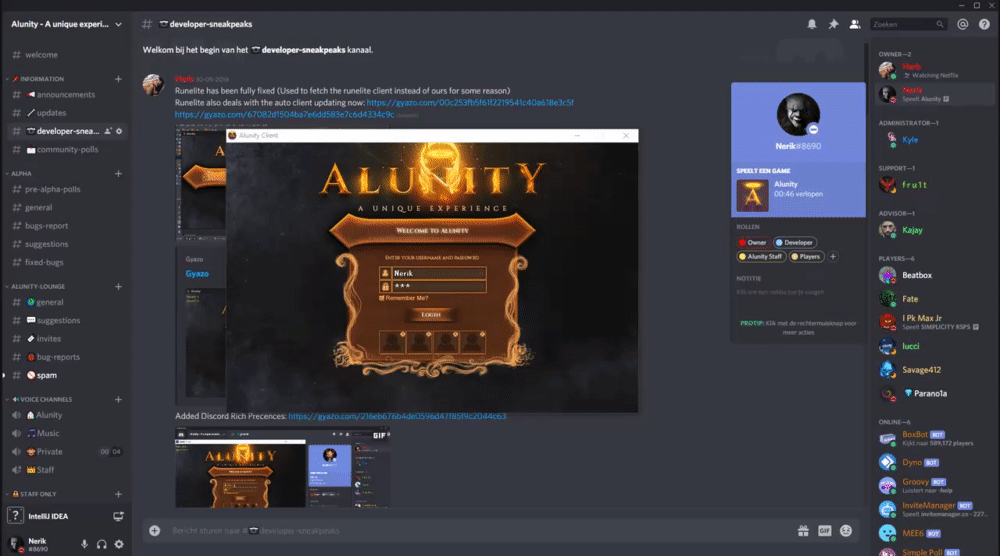Click the Developer role tag
The image size is (1000, 556).
(x=795, y=242)
